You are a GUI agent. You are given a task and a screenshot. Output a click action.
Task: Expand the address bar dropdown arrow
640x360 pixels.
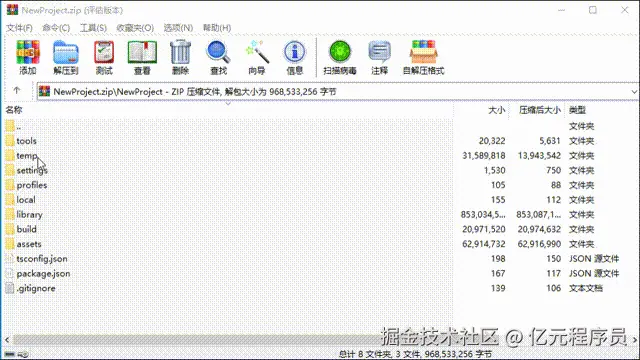[633, 91]
